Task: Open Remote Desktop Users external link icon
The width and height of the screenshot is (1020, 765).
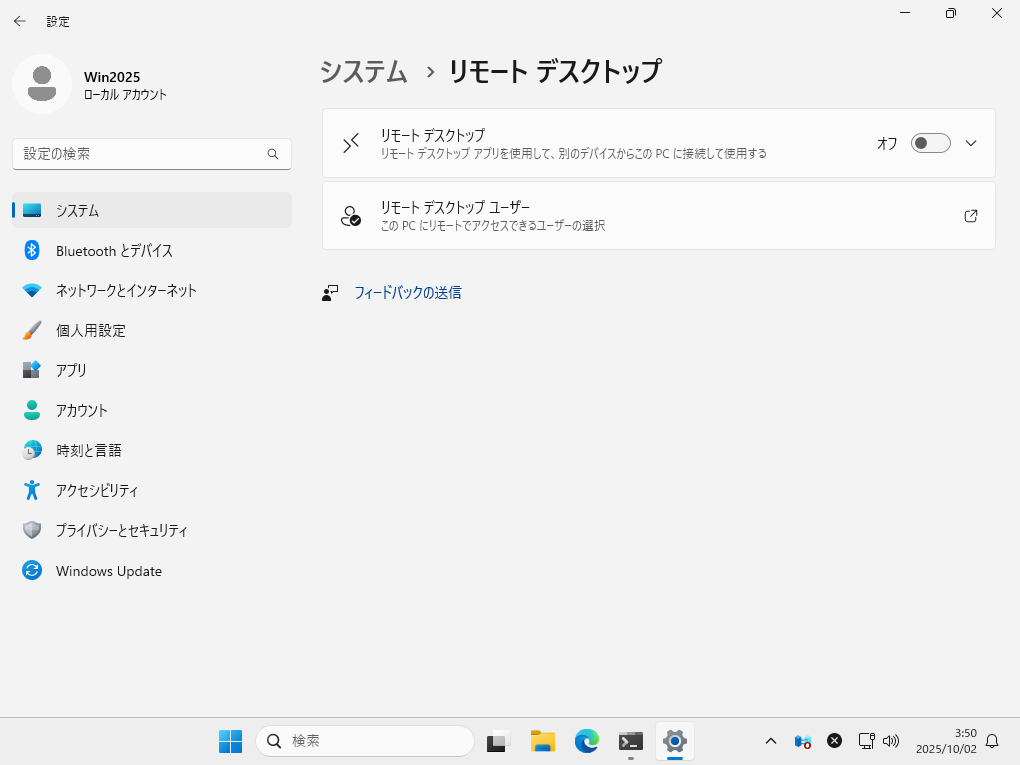Action: point(970,216)
